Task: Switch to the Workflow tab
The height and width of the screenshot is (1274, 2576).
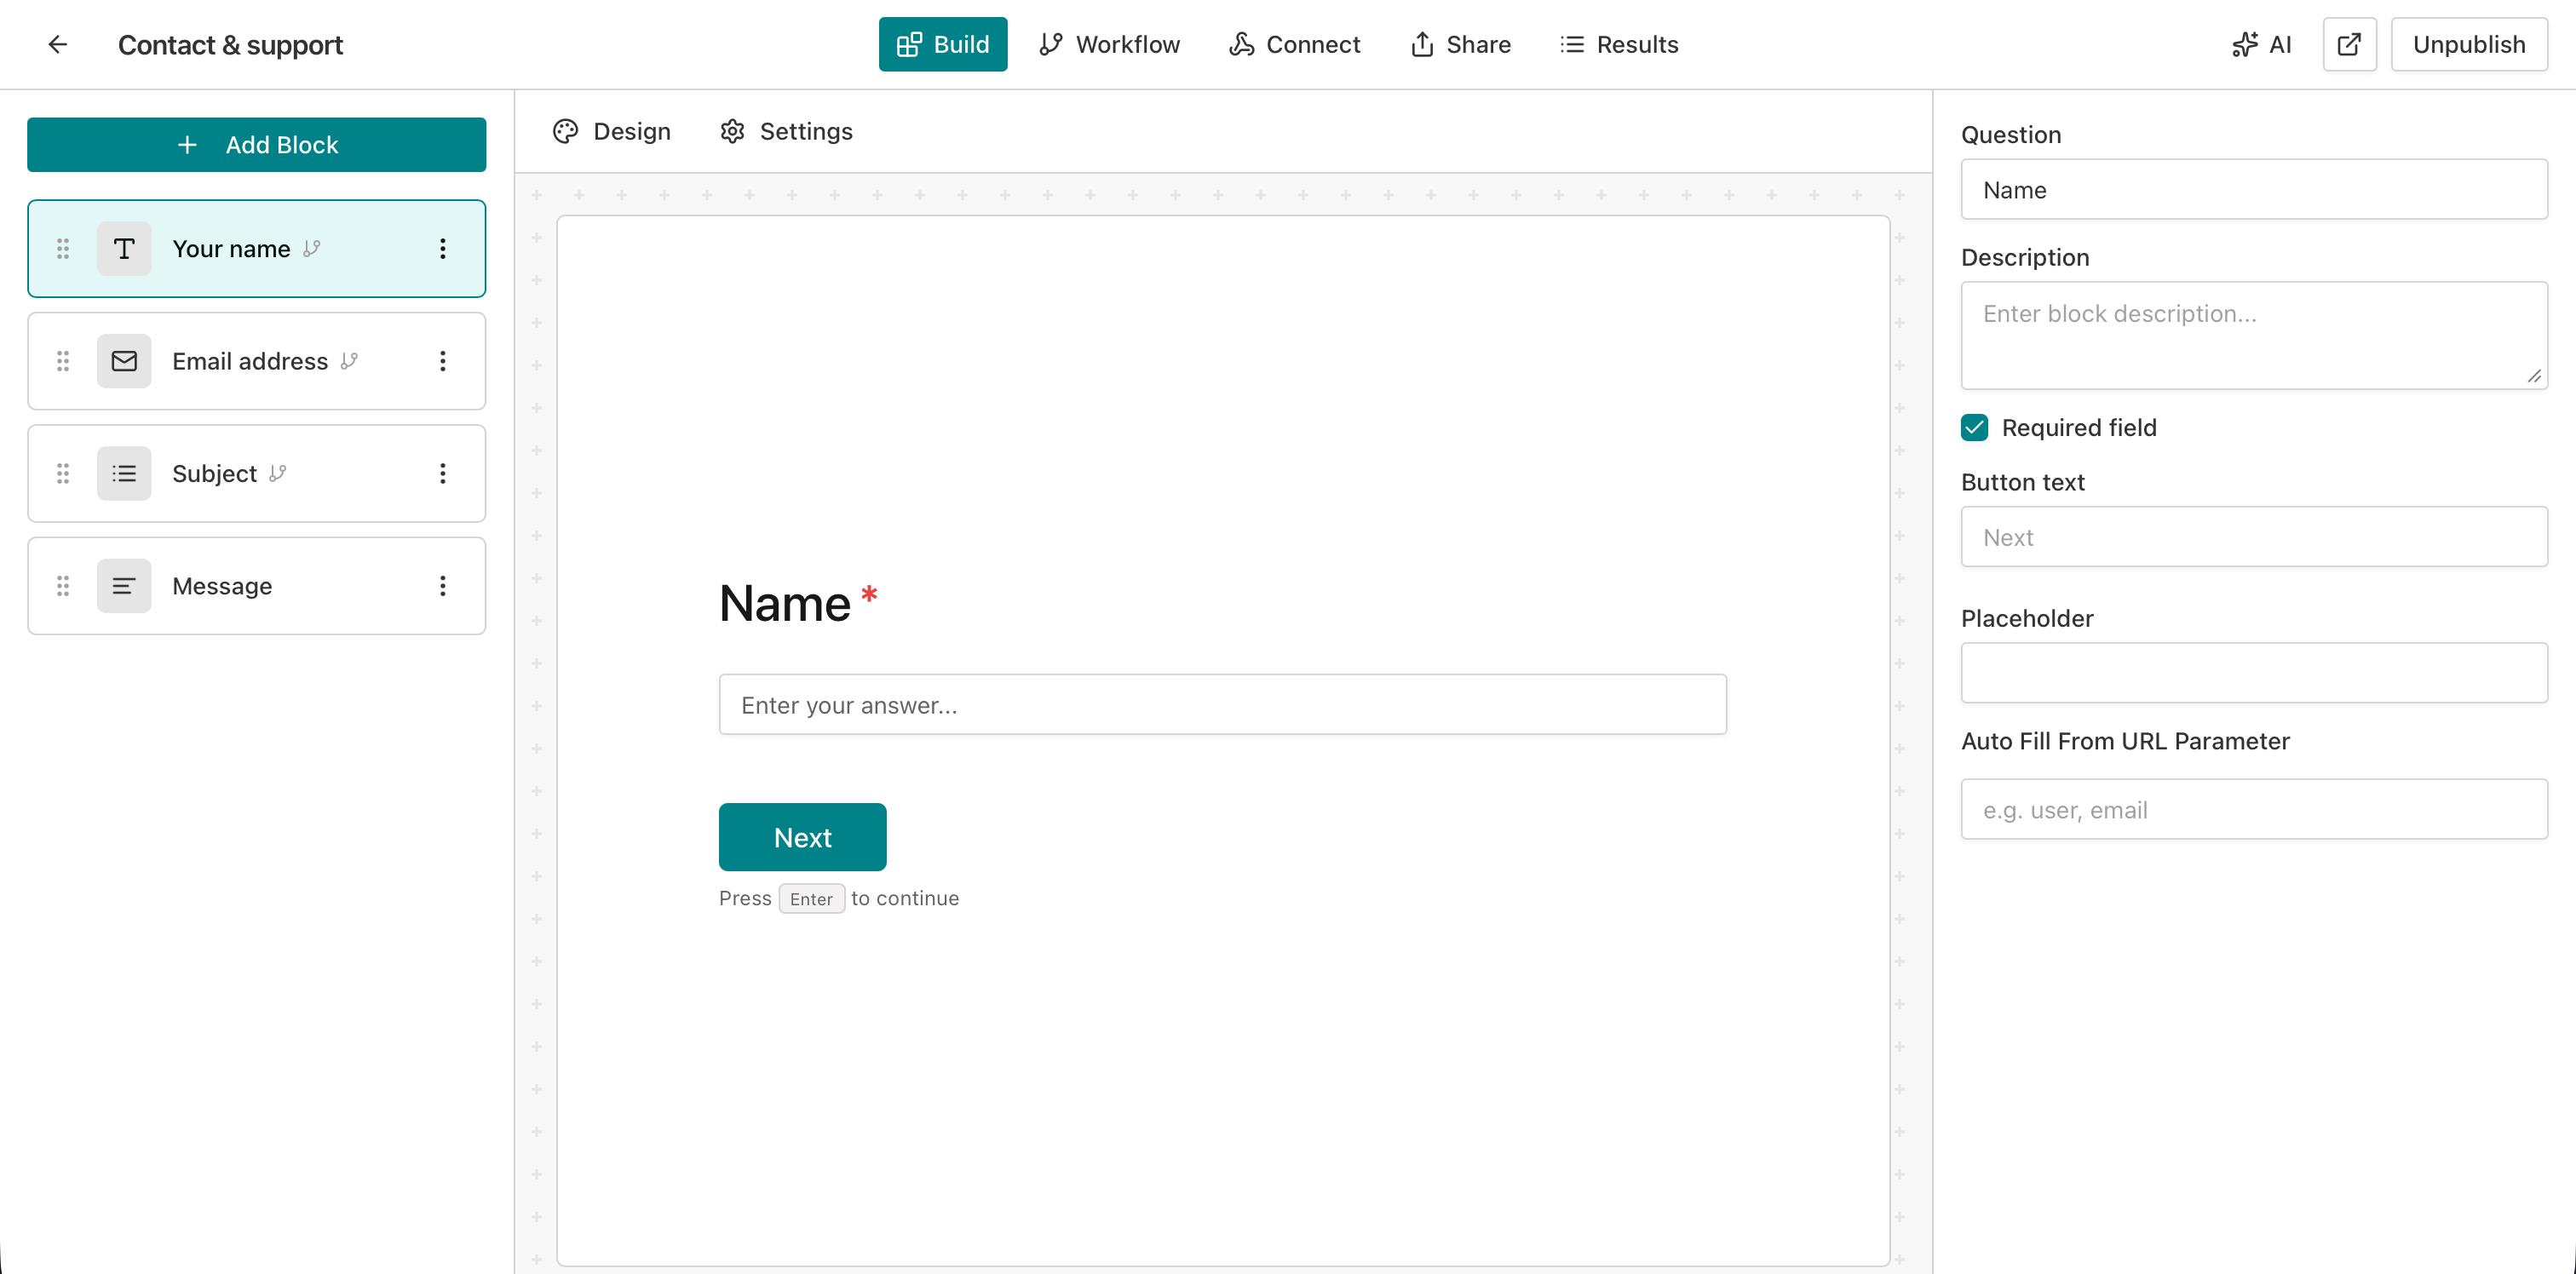Action: click(x=1109, y=44)
